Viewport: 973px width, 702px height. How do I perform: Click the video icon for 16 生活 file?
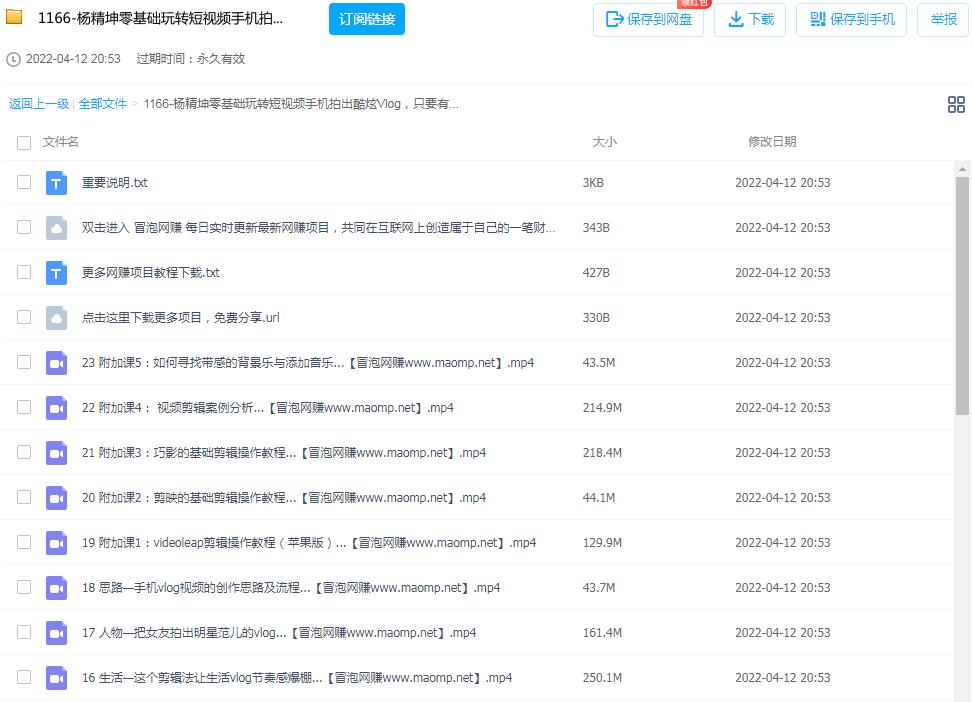point(57,678)
